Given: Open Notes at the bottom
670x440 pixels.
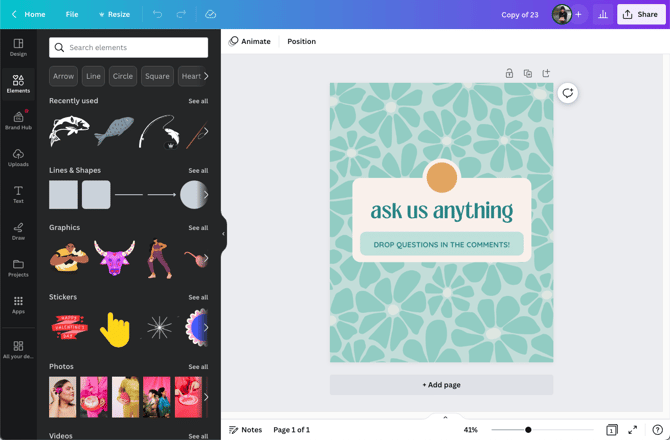Looking at the screenshot, I should click(245, 430).
